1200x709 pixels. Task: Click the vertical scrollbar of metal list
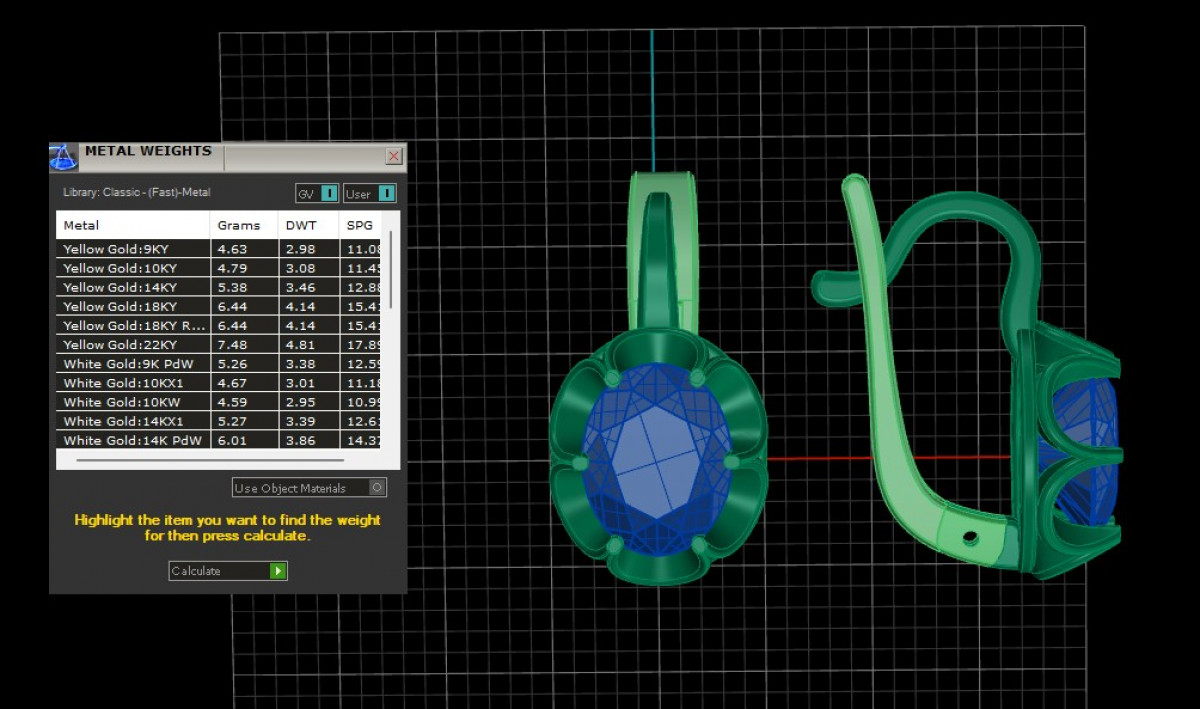point(390,270)
